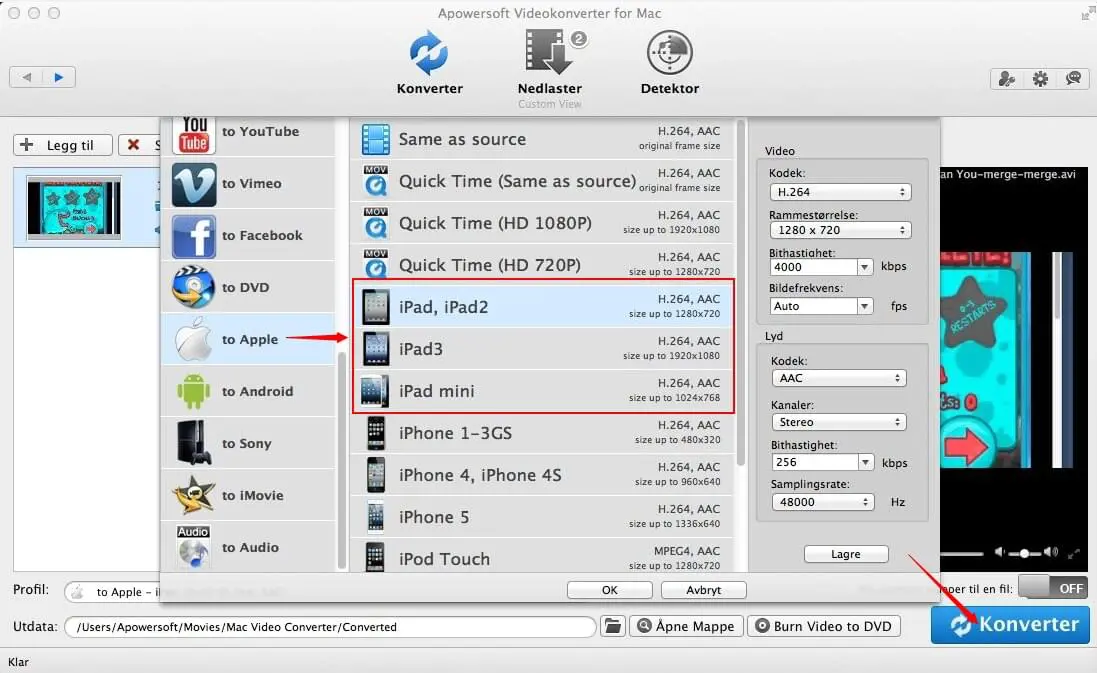Click the iPhone 4, iPhone 4S icon

[376, 475]
